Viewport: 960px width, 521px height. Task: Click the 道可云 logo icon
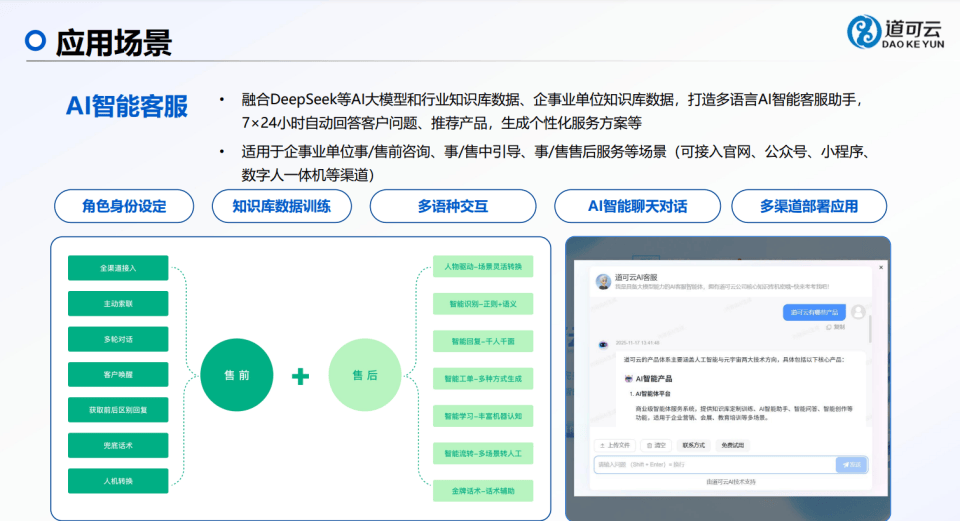(865, 31)
